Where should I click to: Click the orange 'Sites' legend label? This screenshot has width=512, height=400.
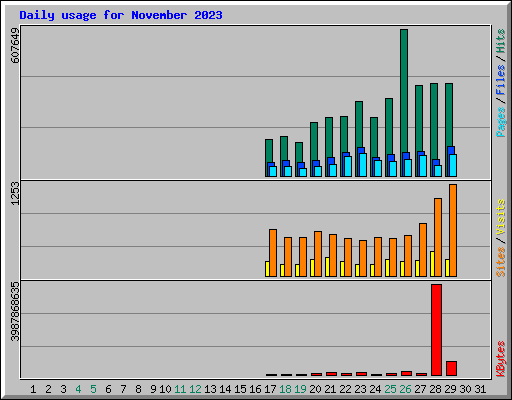[500, 262]
